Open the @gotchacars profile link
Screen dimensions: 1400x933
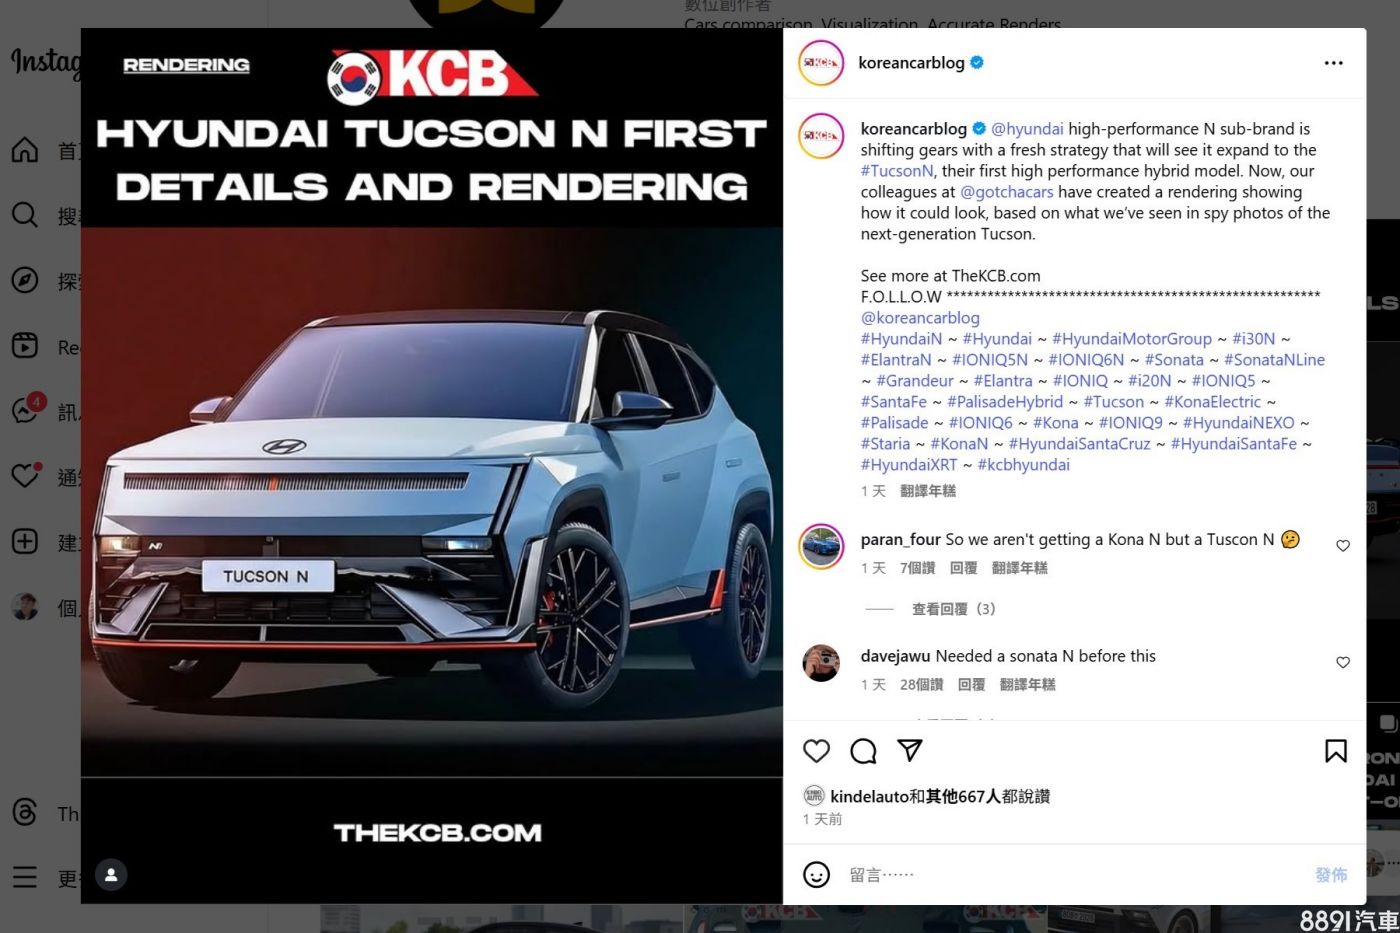tap(1006, 192)
